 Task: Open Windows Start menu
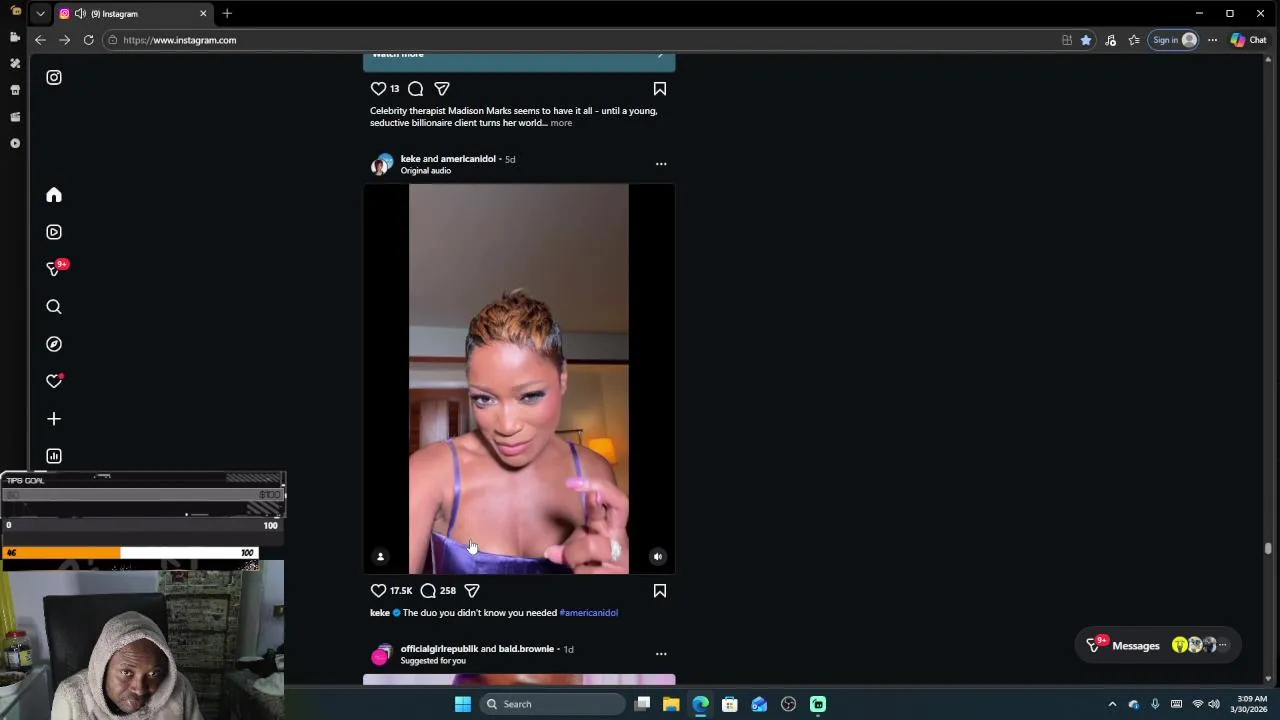click(x=462, y=704)
